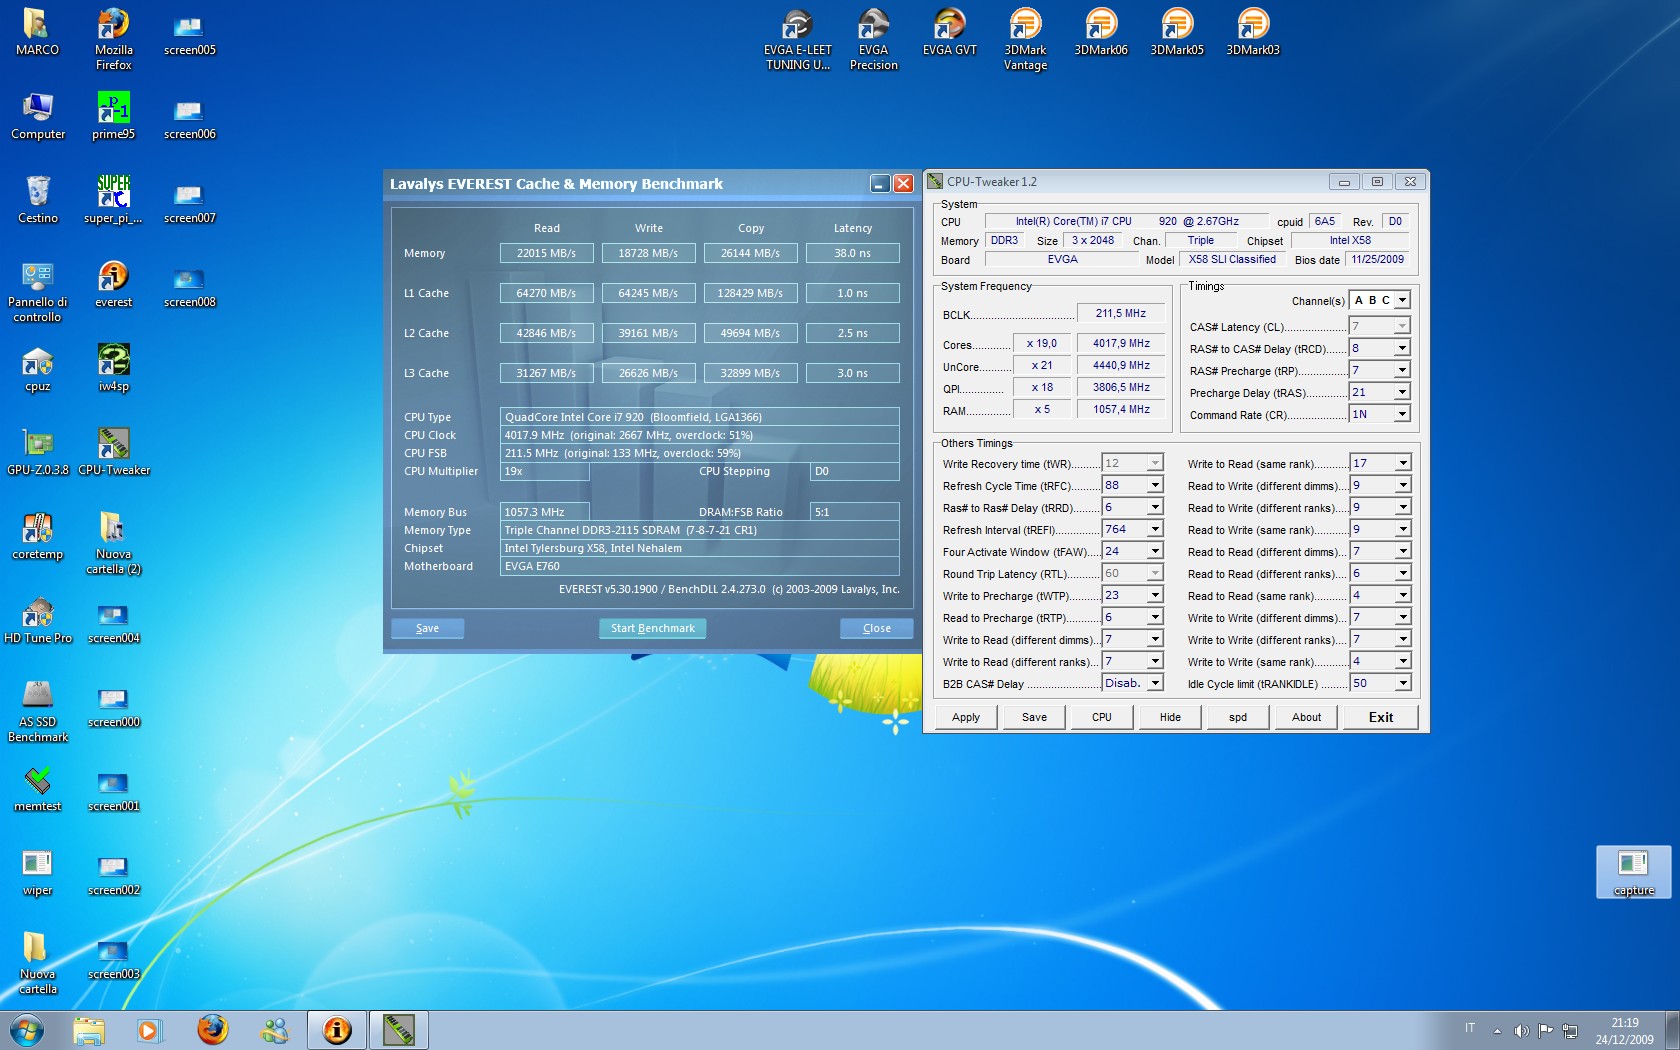Click the spd button in CPU-Tweaker
Viewport: 1680px width, 1050px height.
click(1238, 717)
